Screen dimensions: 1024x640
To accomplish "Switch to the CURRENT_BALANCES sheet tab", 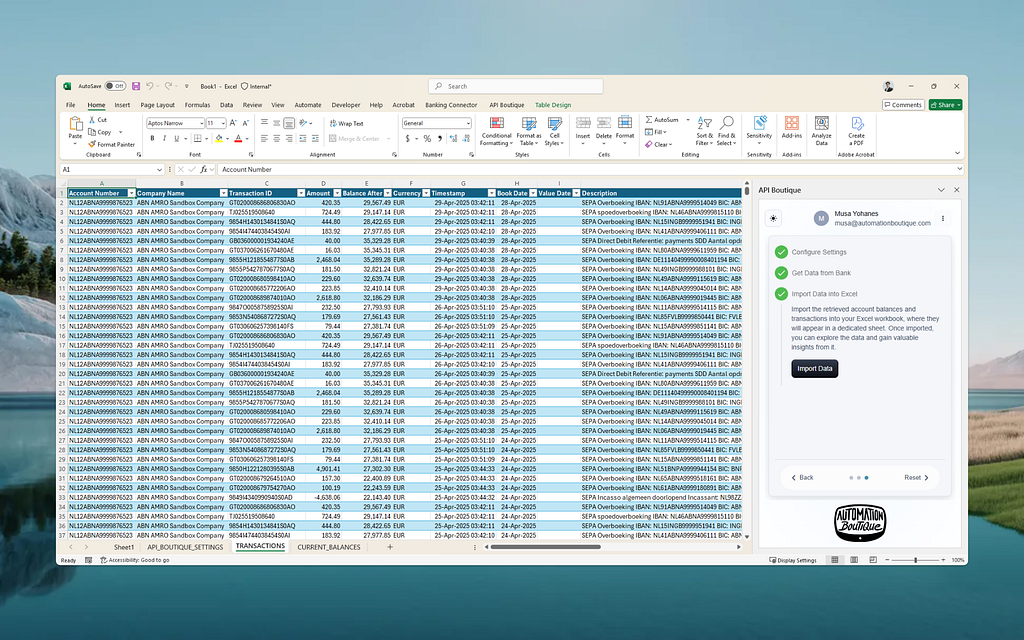I will tap(328, 547).
